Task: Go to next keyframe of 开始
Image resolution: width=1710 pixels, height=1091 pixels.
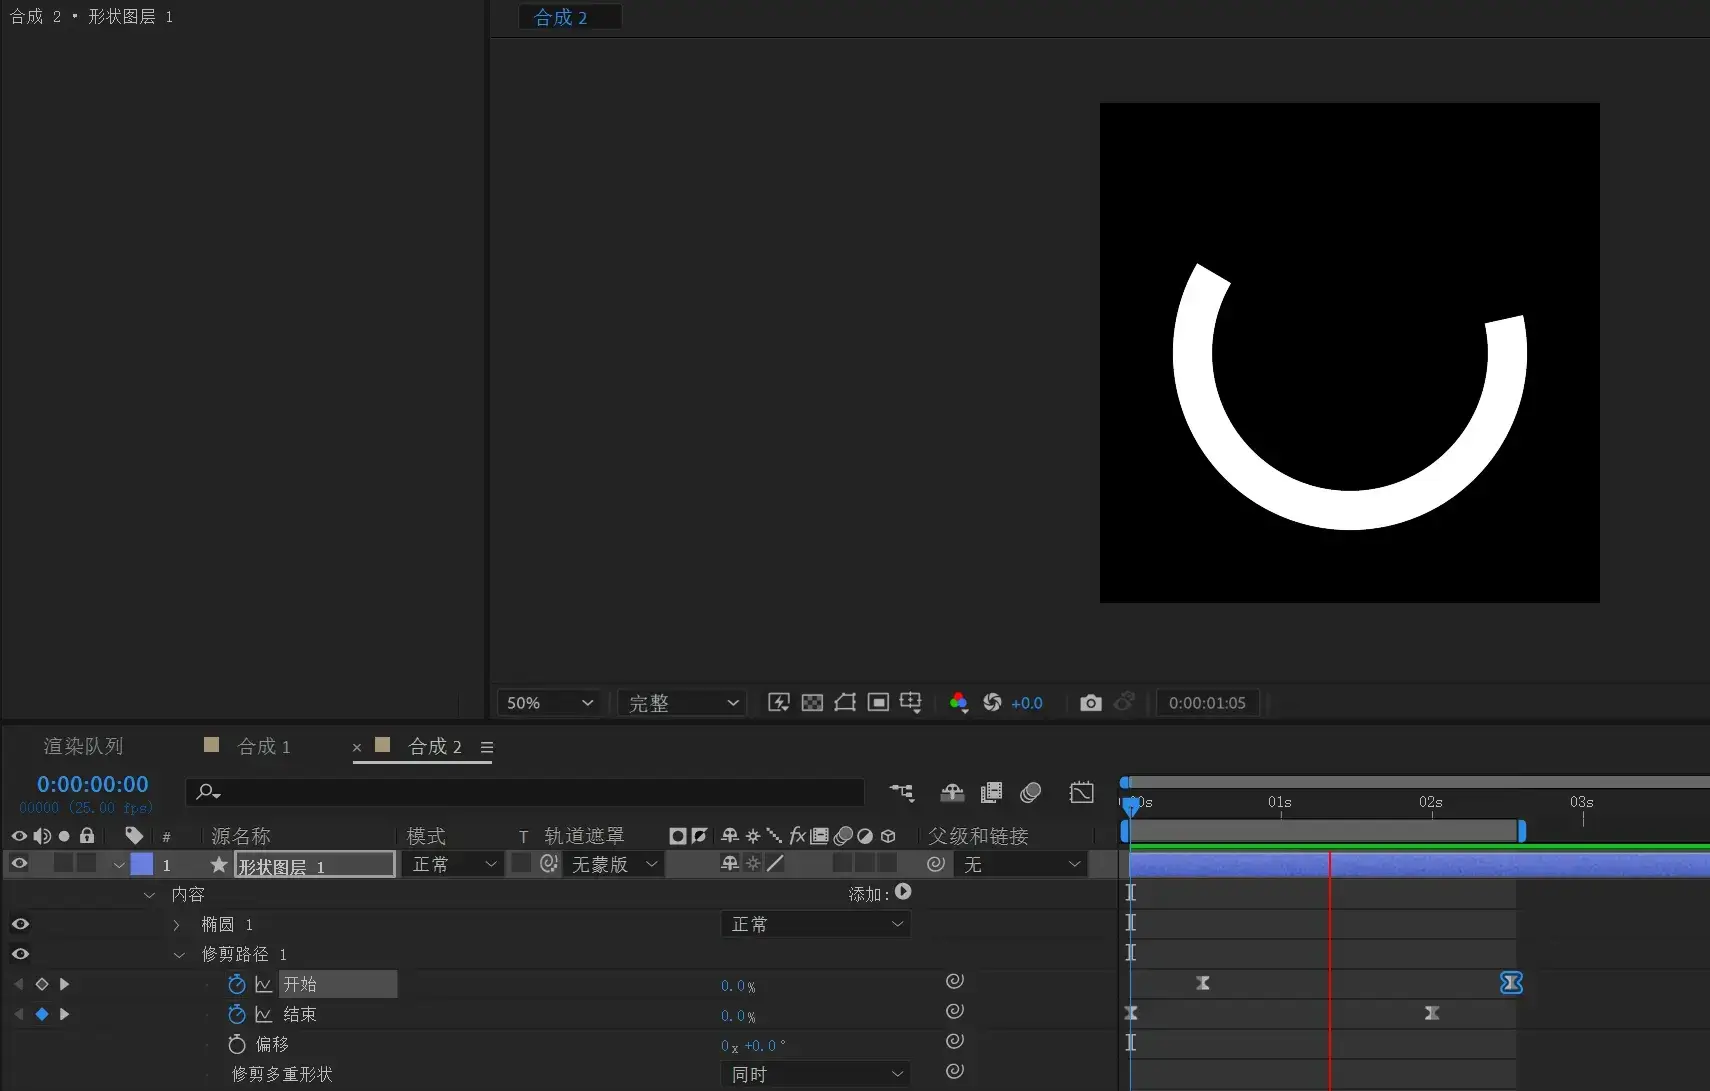Action: 64,984
